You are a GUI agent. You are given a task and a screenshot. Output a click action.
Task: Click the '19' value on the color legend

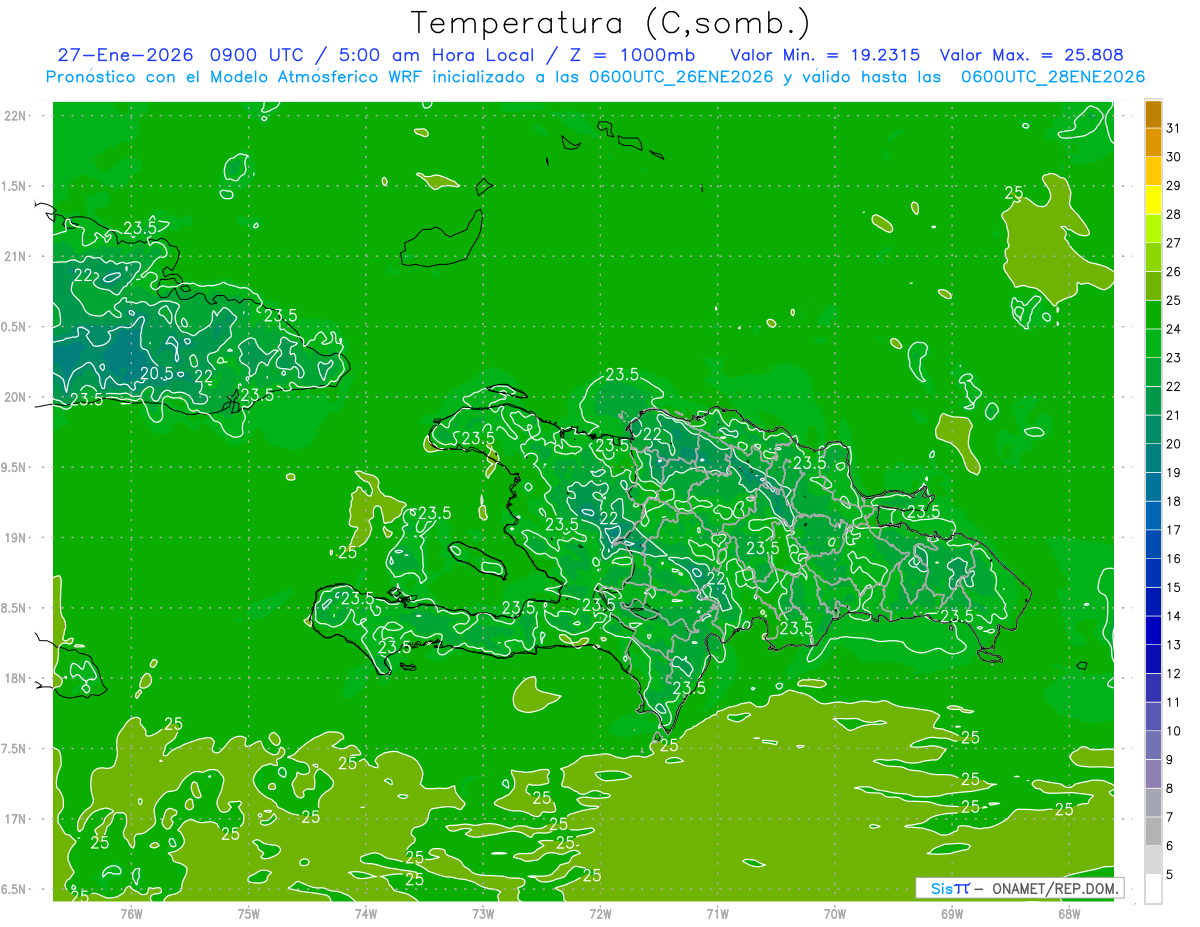(1174, 472)
